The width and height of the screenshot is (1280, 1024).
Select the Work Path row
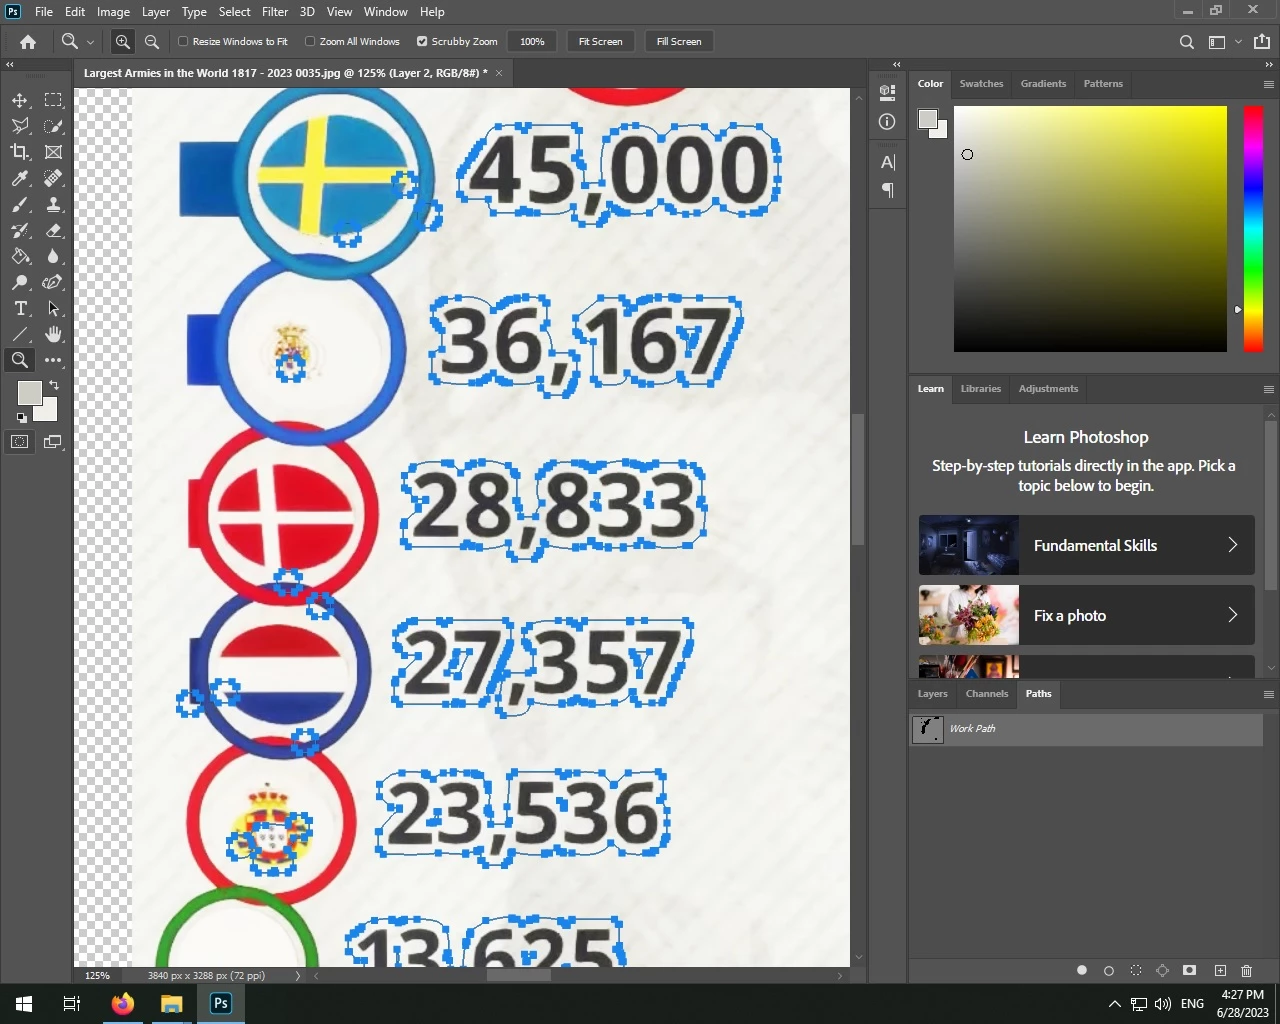pos(1086,729)
